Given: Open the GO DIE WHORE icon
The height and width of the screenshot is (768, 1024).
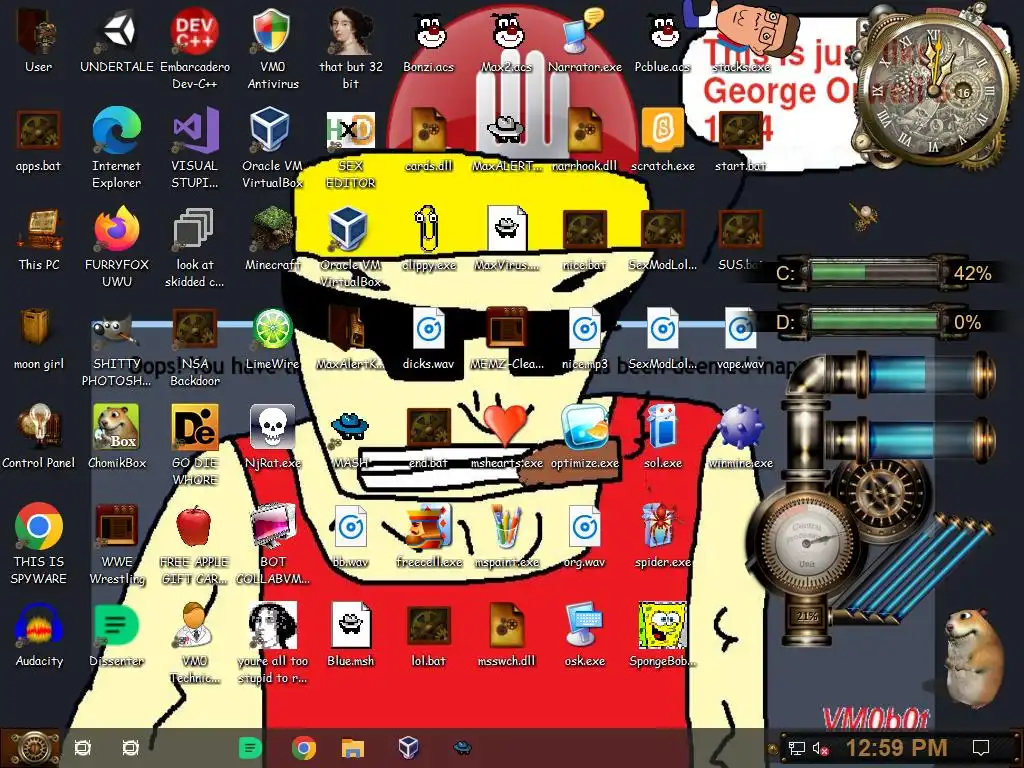Looking at the screenshot, I should [x=194, y=427].
